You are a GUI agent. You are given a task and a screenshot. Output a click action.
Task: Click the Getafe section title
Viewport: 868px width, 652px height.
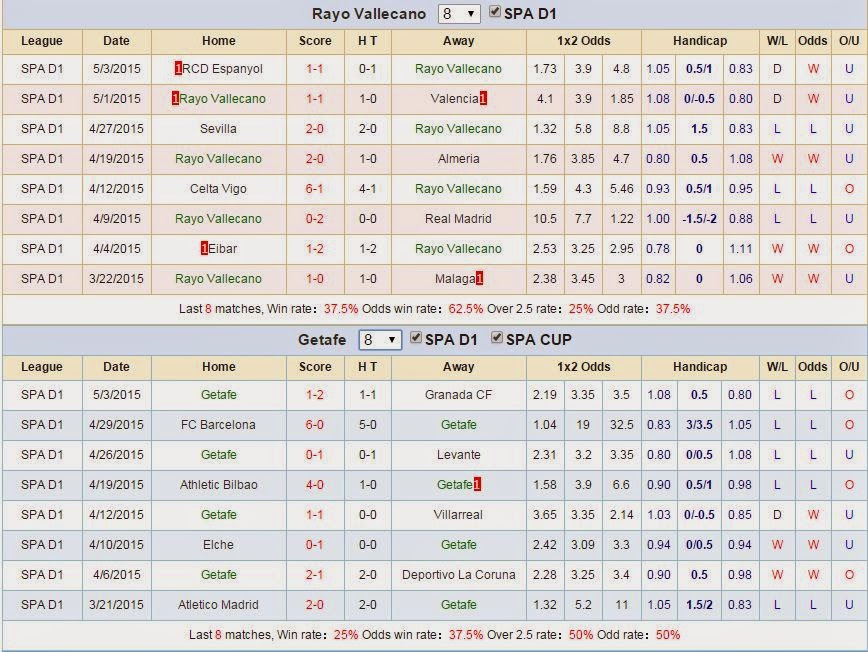(322, 339)
